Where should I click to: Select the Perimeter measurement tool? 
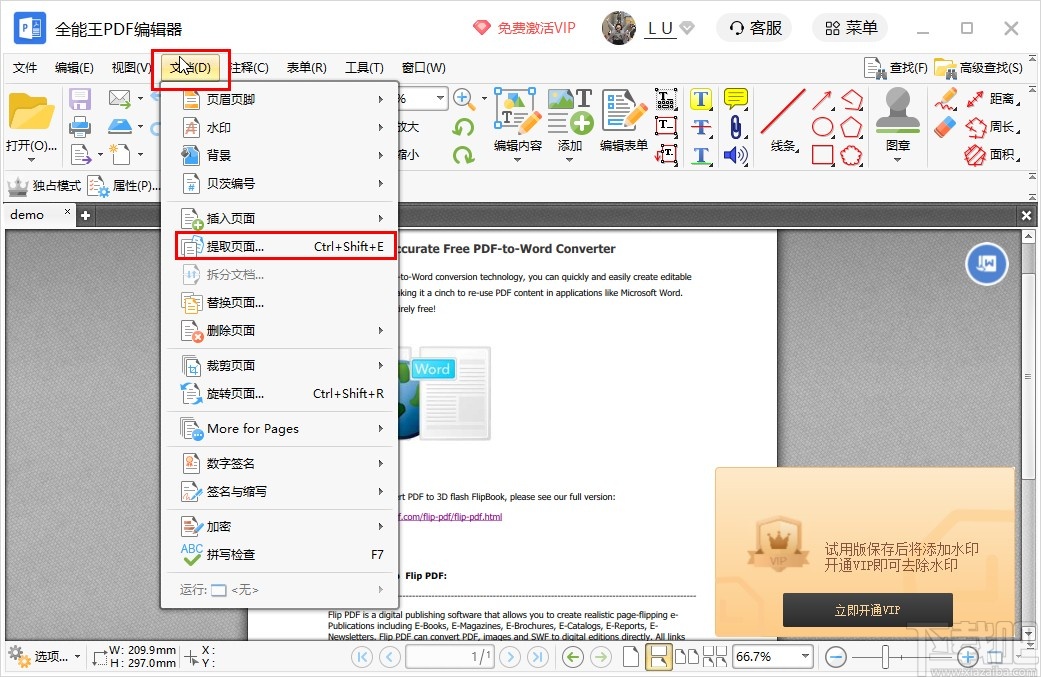(993, 126)
